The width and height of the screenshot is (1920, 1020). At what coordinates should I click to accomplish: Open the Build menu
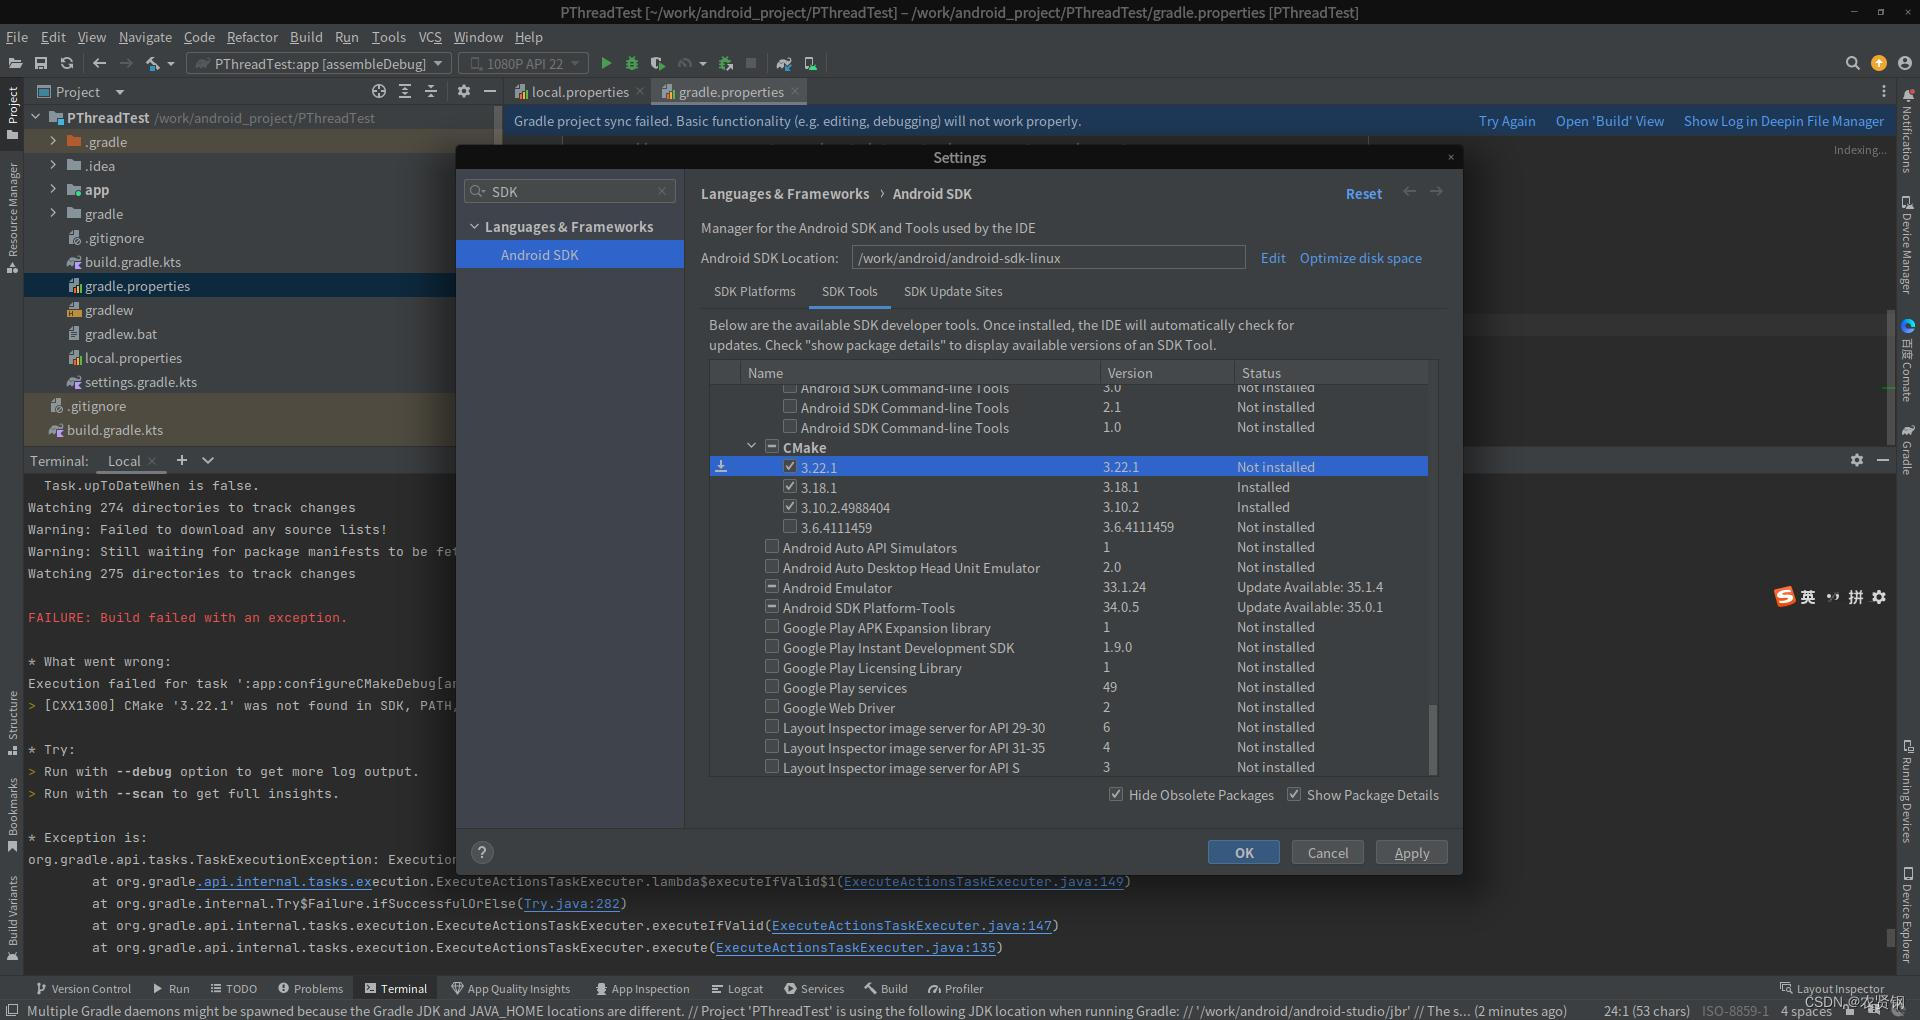click(x=306, y=37)
